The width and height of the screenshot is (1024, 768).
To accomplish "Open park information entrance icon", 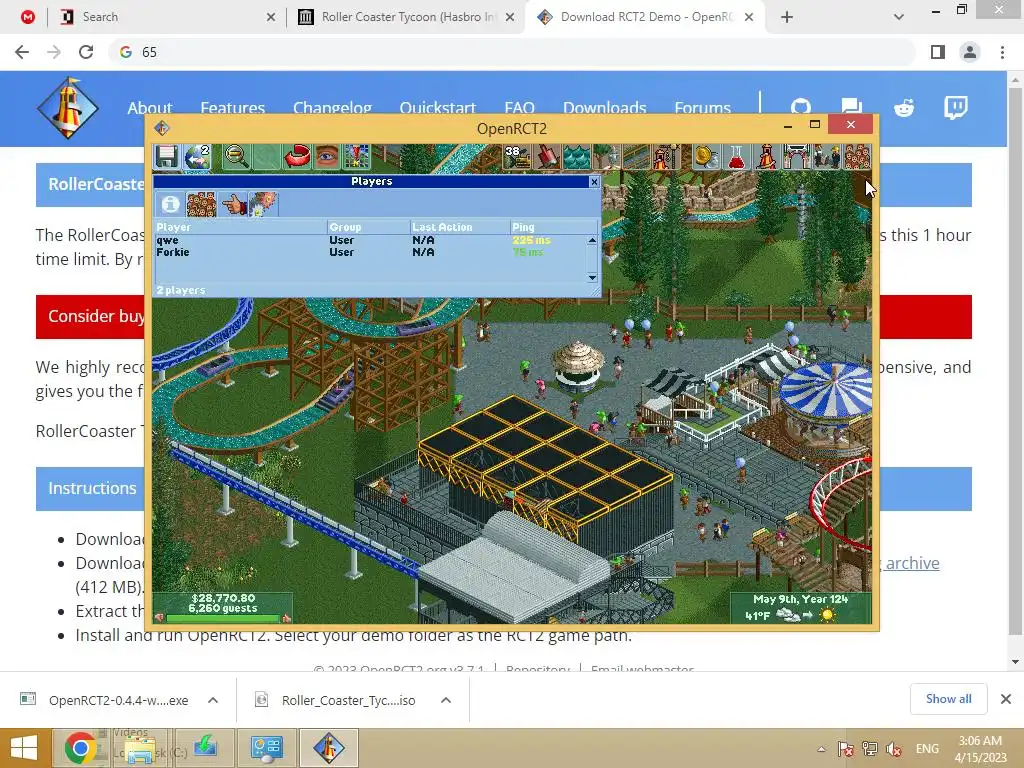I will (x=796, y=157).
